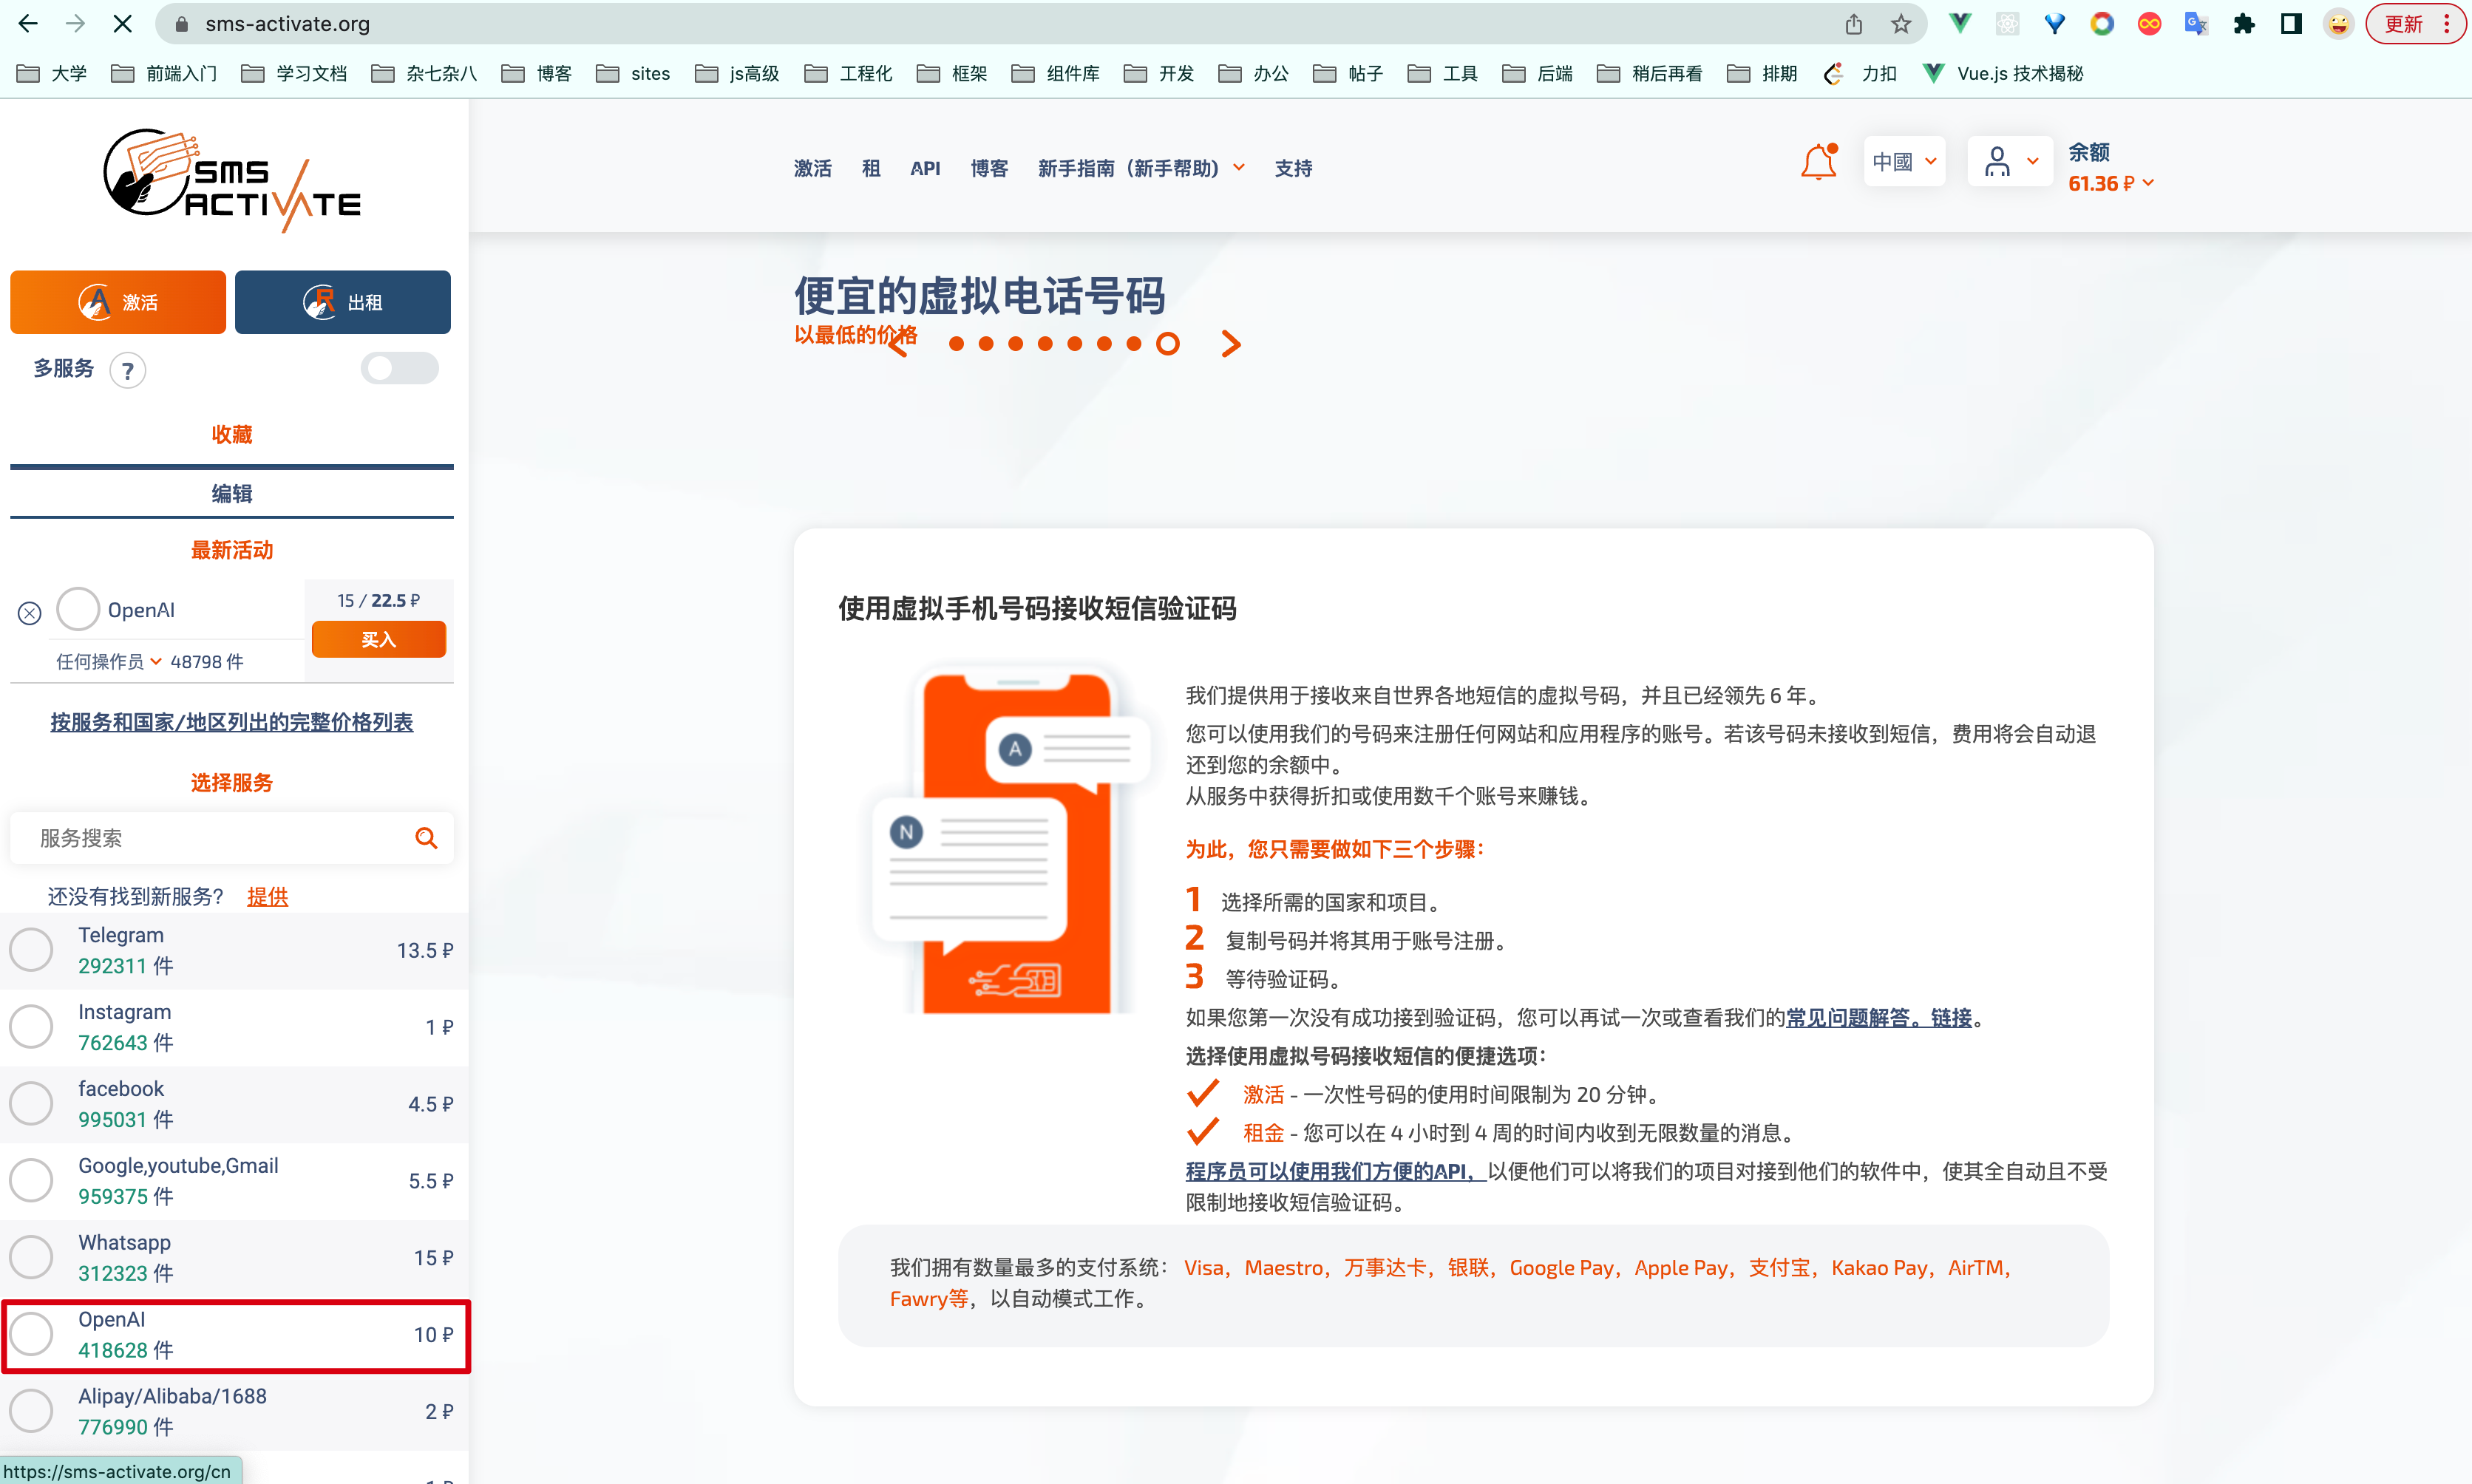Image resolution: width=2472 pixels, height=1484 pixels.
Task: Bookmark this page with the star icon
Action: (x=1901, y=24)
